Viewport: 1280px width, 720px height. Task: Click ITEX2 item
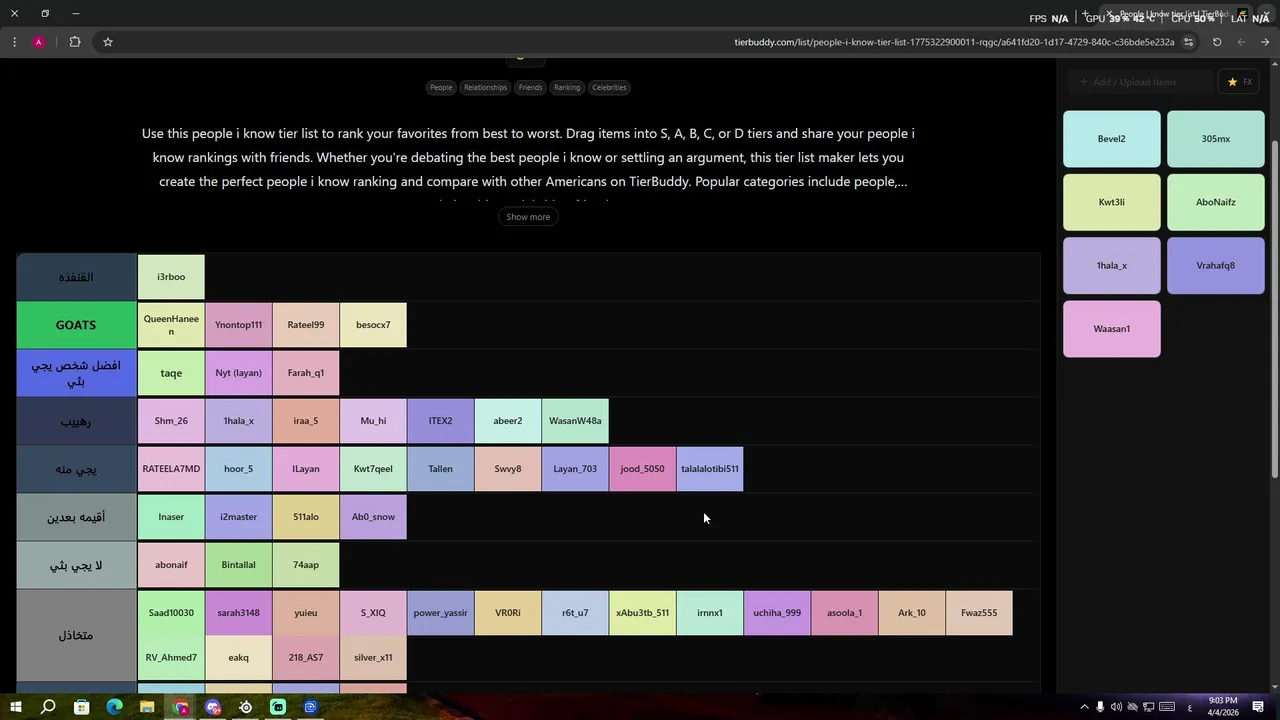pyautogui.click(x=440, y=421)
